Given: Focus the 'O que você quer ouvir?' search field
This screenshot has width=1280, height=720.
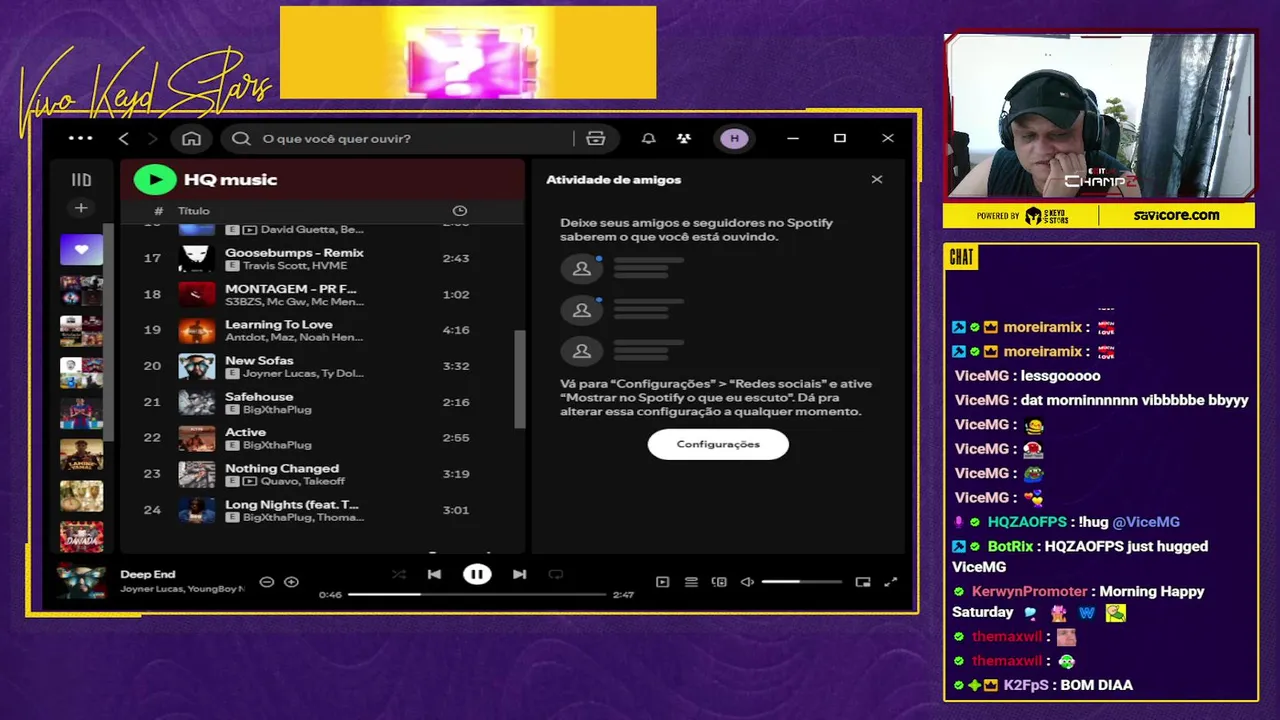Looking at the screenshot, I should [x=400, y=138].
